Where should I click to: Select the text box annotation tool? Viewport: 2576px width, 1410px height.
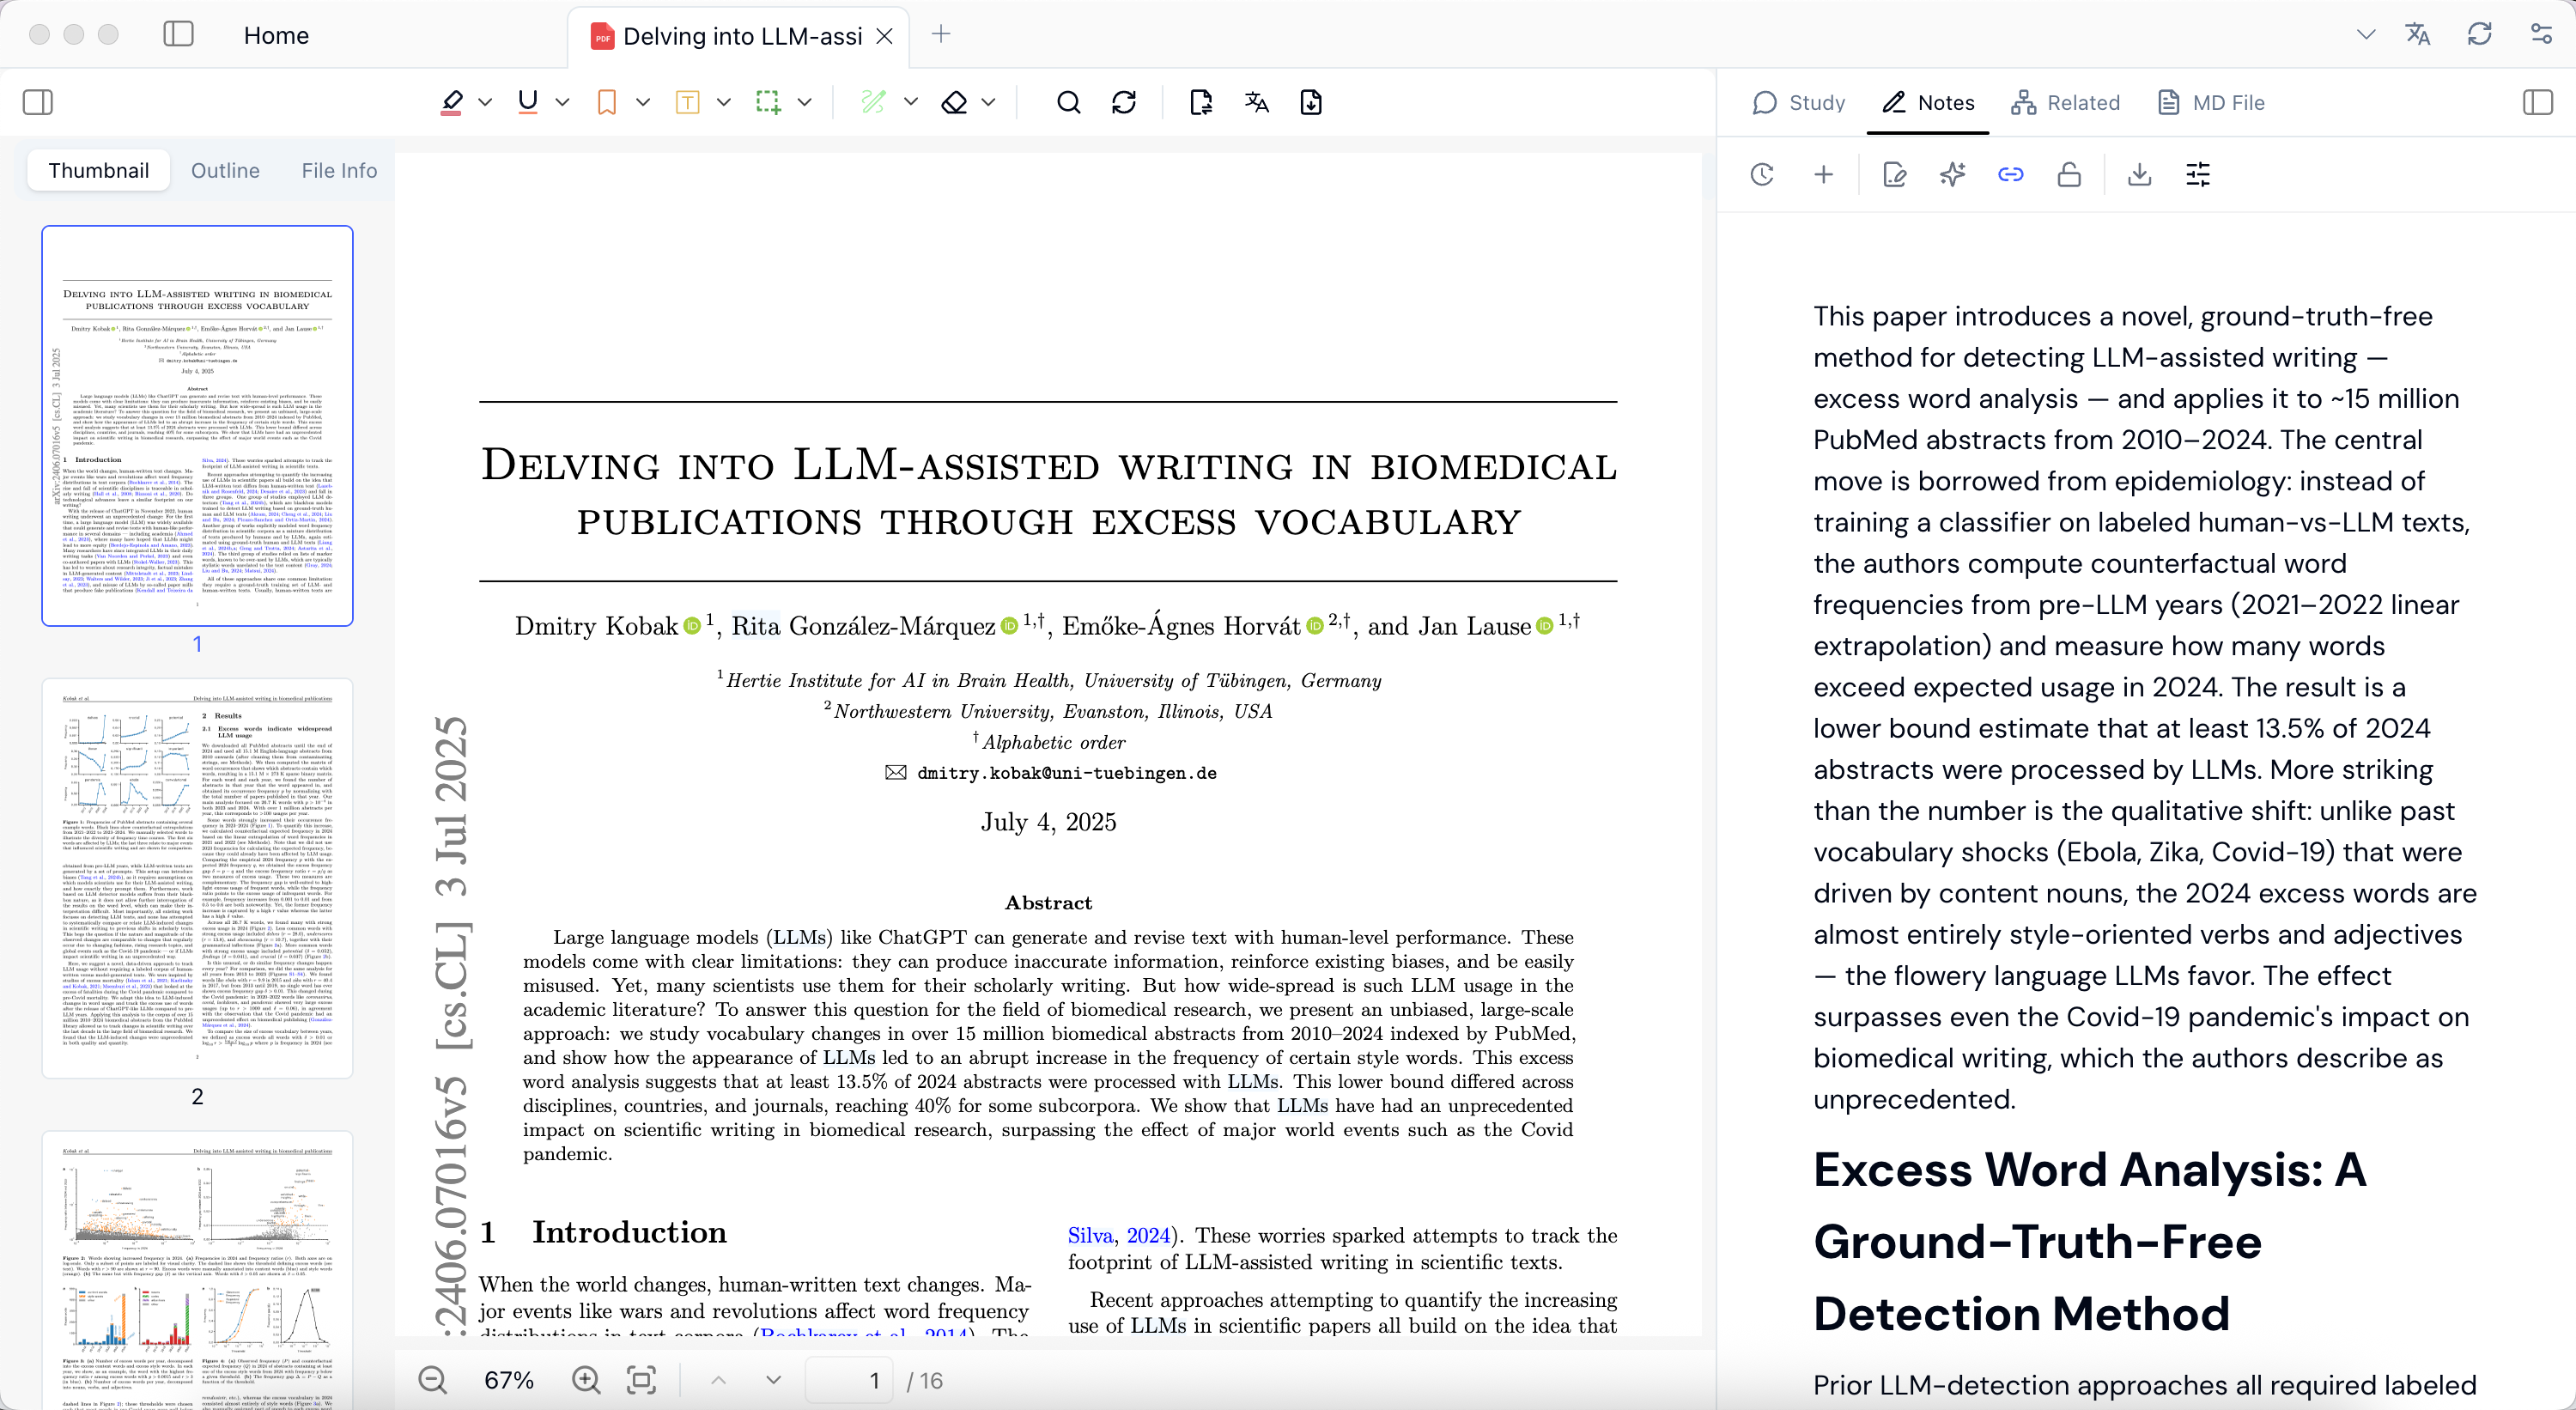click(x=687, y=102)
